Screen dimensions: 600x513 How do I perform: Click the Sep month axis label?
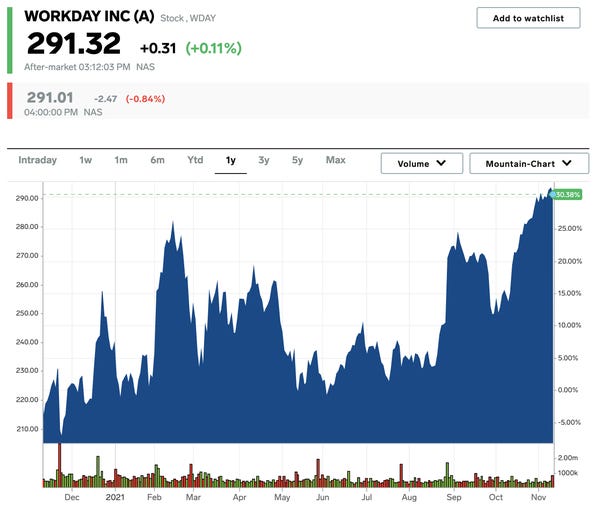(x=454, y=497)
